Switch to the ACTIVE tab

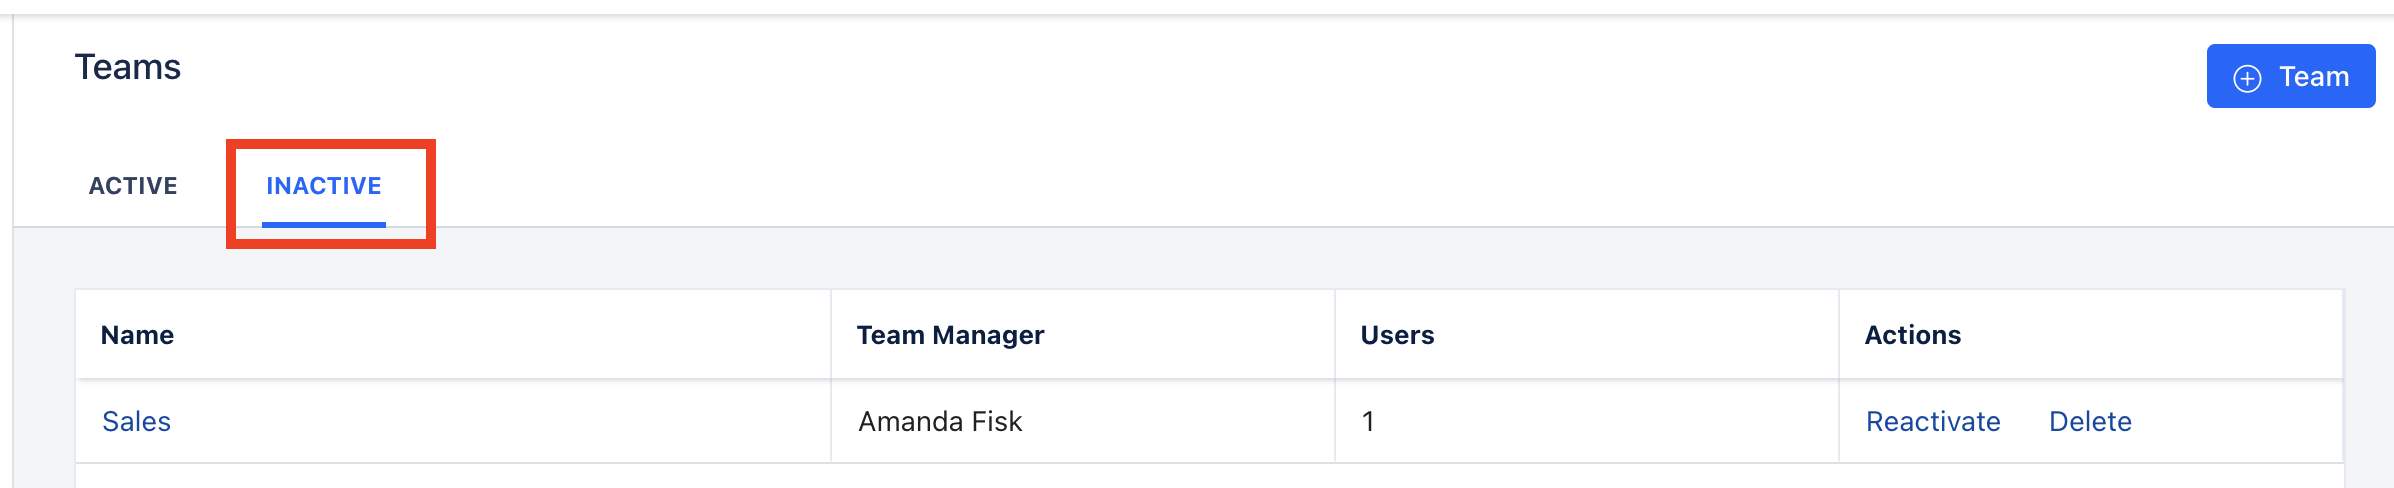[133, 186]
